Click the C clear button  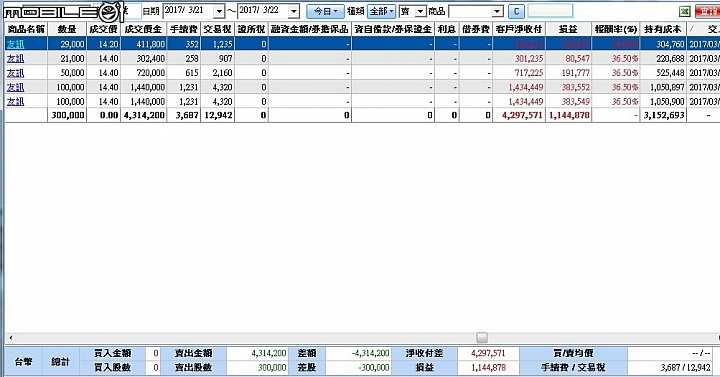(516, 11)
